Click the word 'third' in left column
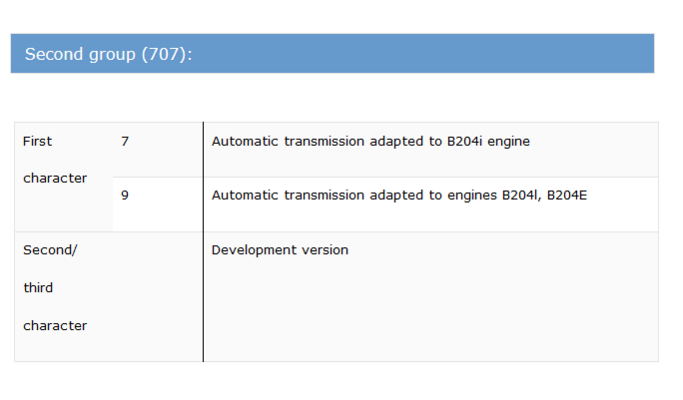The width and height of the screenshot is (683, 400). [x=38, y=288]
